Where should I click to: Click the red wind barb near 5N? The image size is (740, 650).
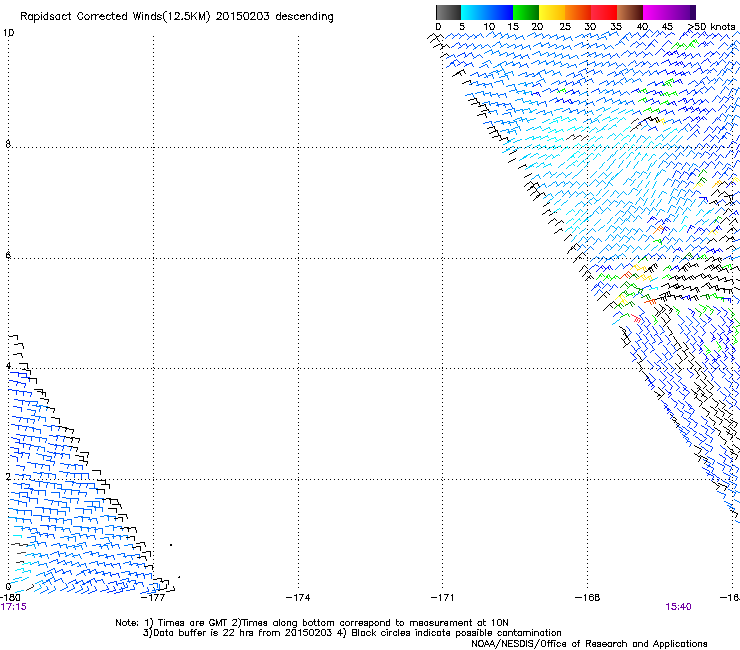pyautogui.click(x=636, y=318)
